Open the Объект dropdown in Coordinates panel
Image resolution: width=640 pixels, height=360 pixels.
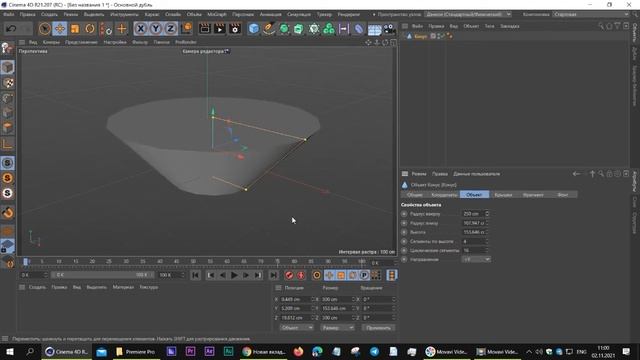click(x=296, y=328)
